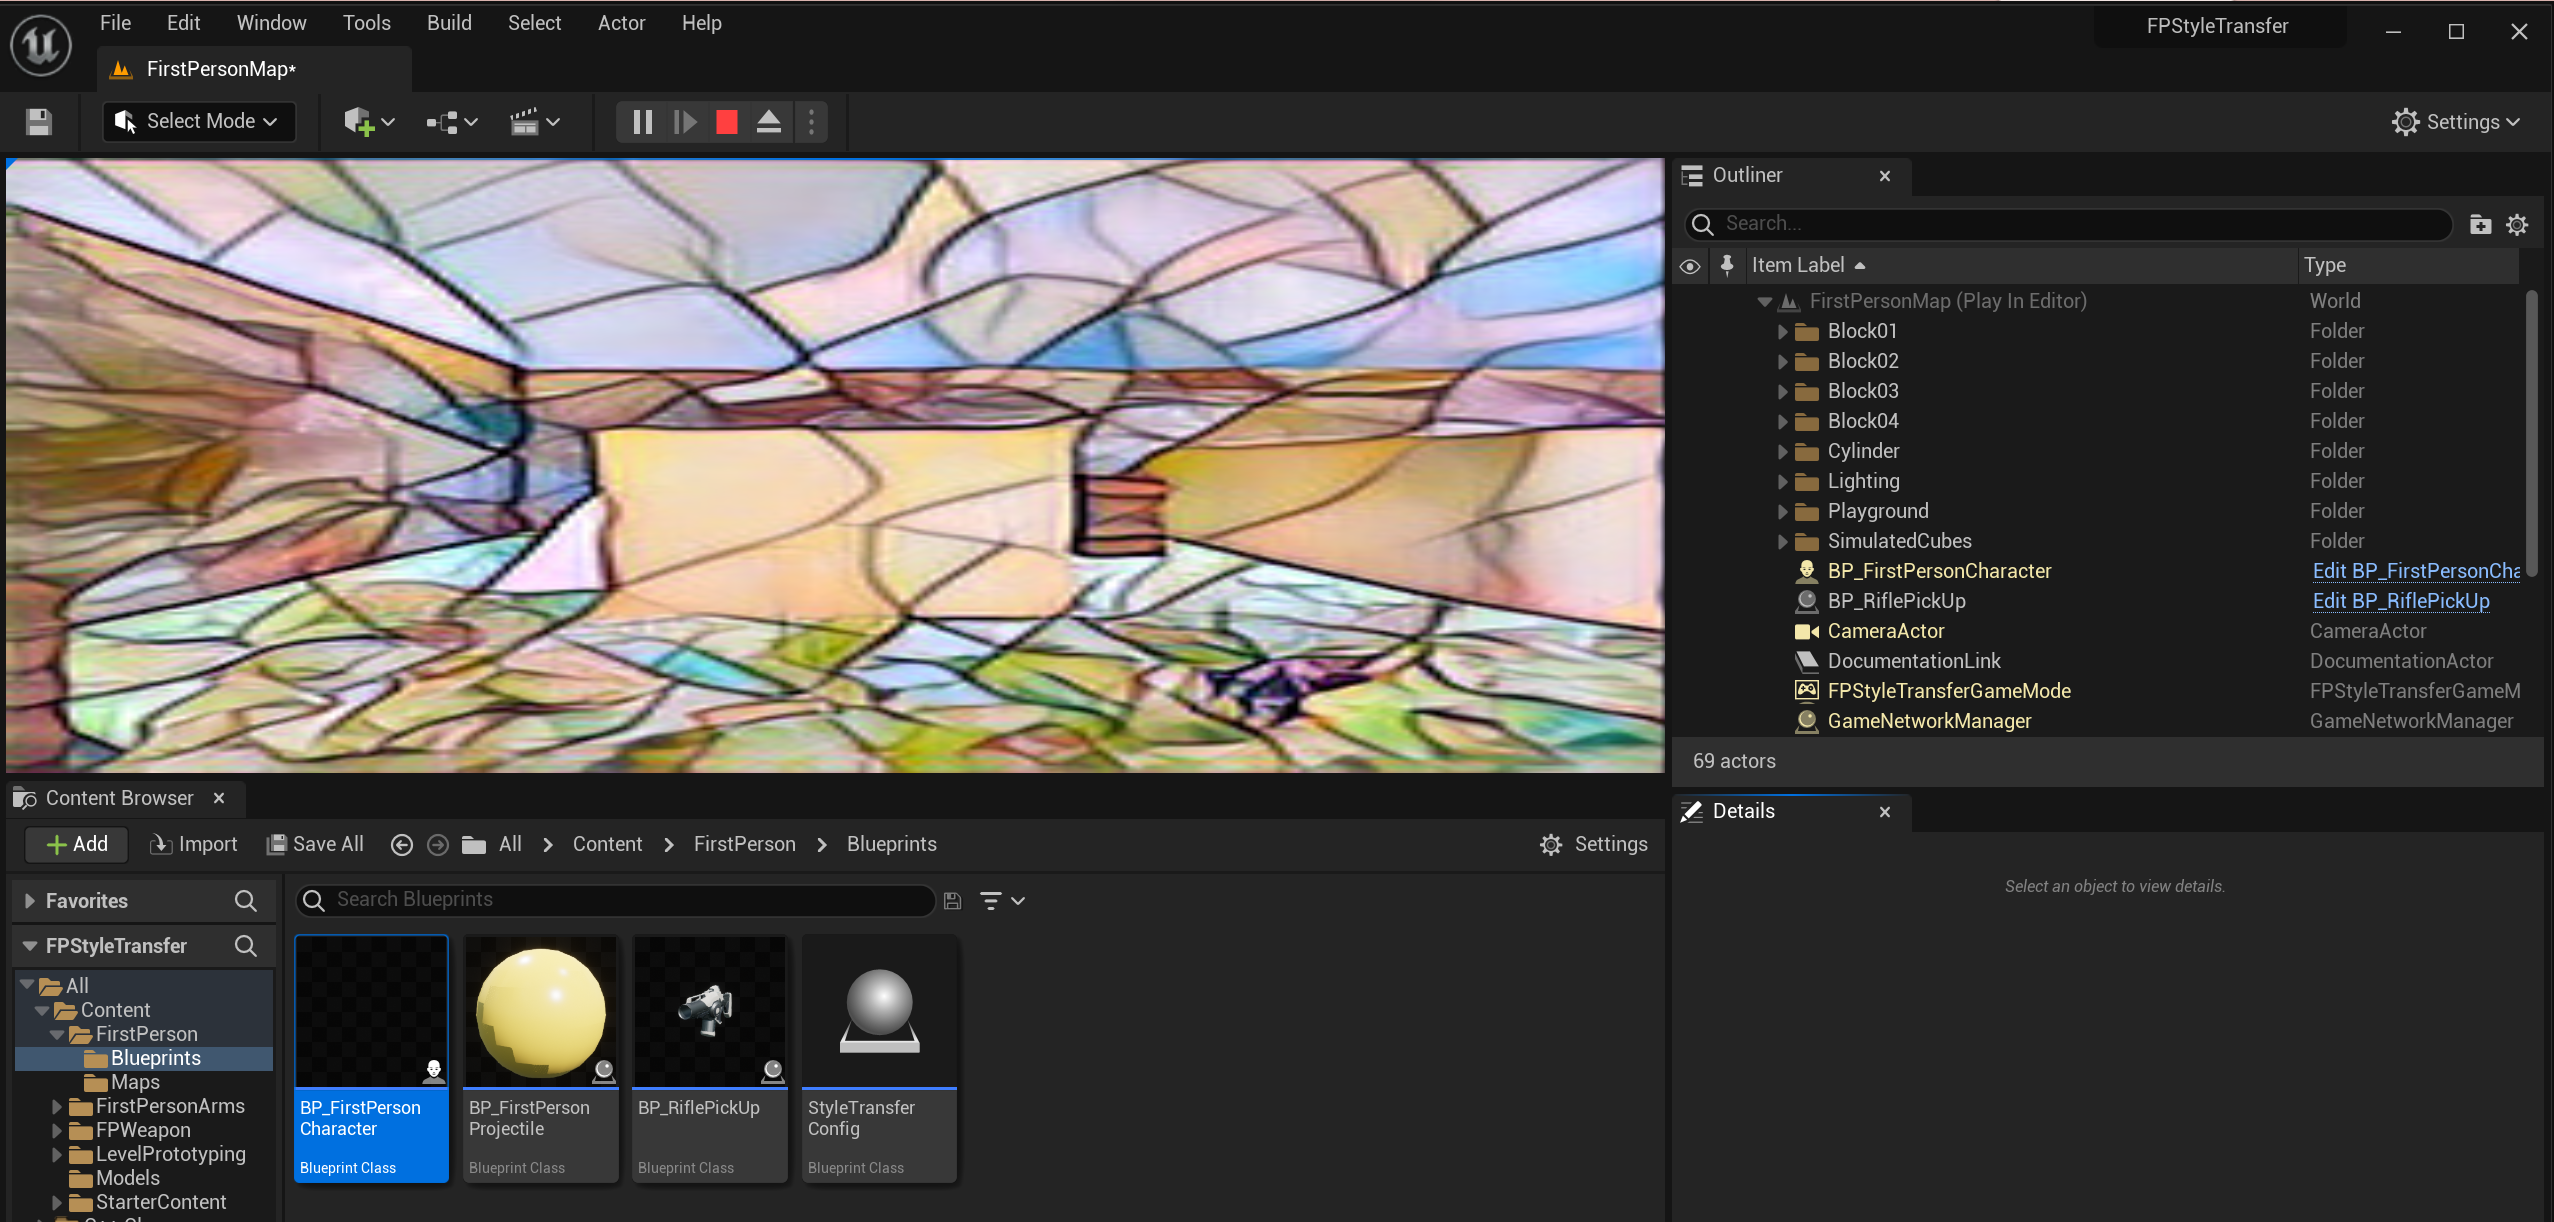Open the Edit menu
2554x1222 pixels.
click(183, 23)
